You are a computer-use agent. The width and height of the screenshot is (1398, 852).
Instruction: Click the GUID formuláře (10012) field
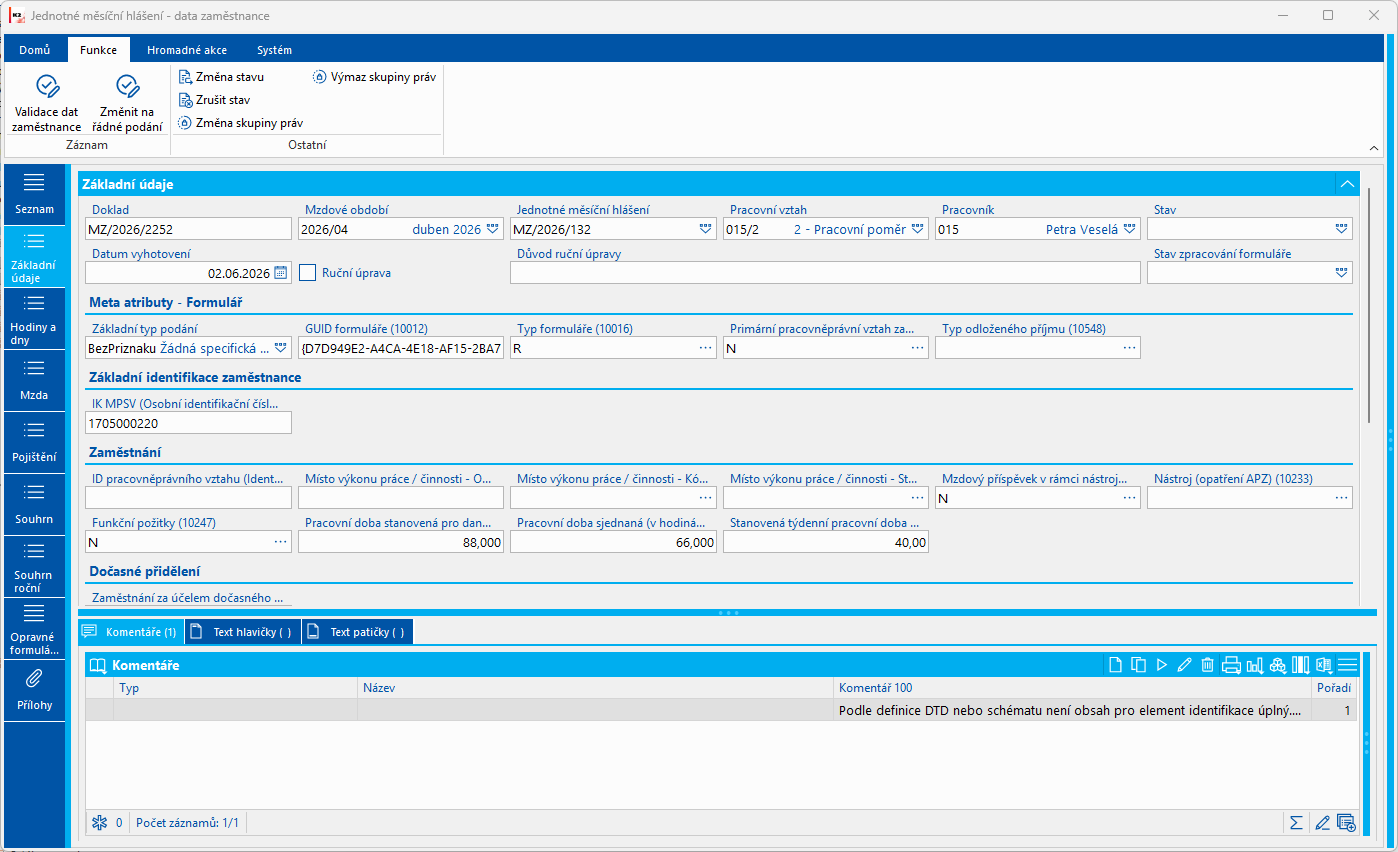[x=401, y=348]
